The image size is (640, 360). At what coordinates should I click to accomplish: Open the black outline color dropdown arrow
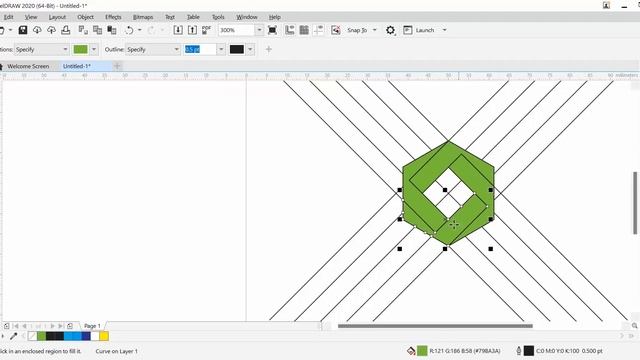tap(250, 49)
